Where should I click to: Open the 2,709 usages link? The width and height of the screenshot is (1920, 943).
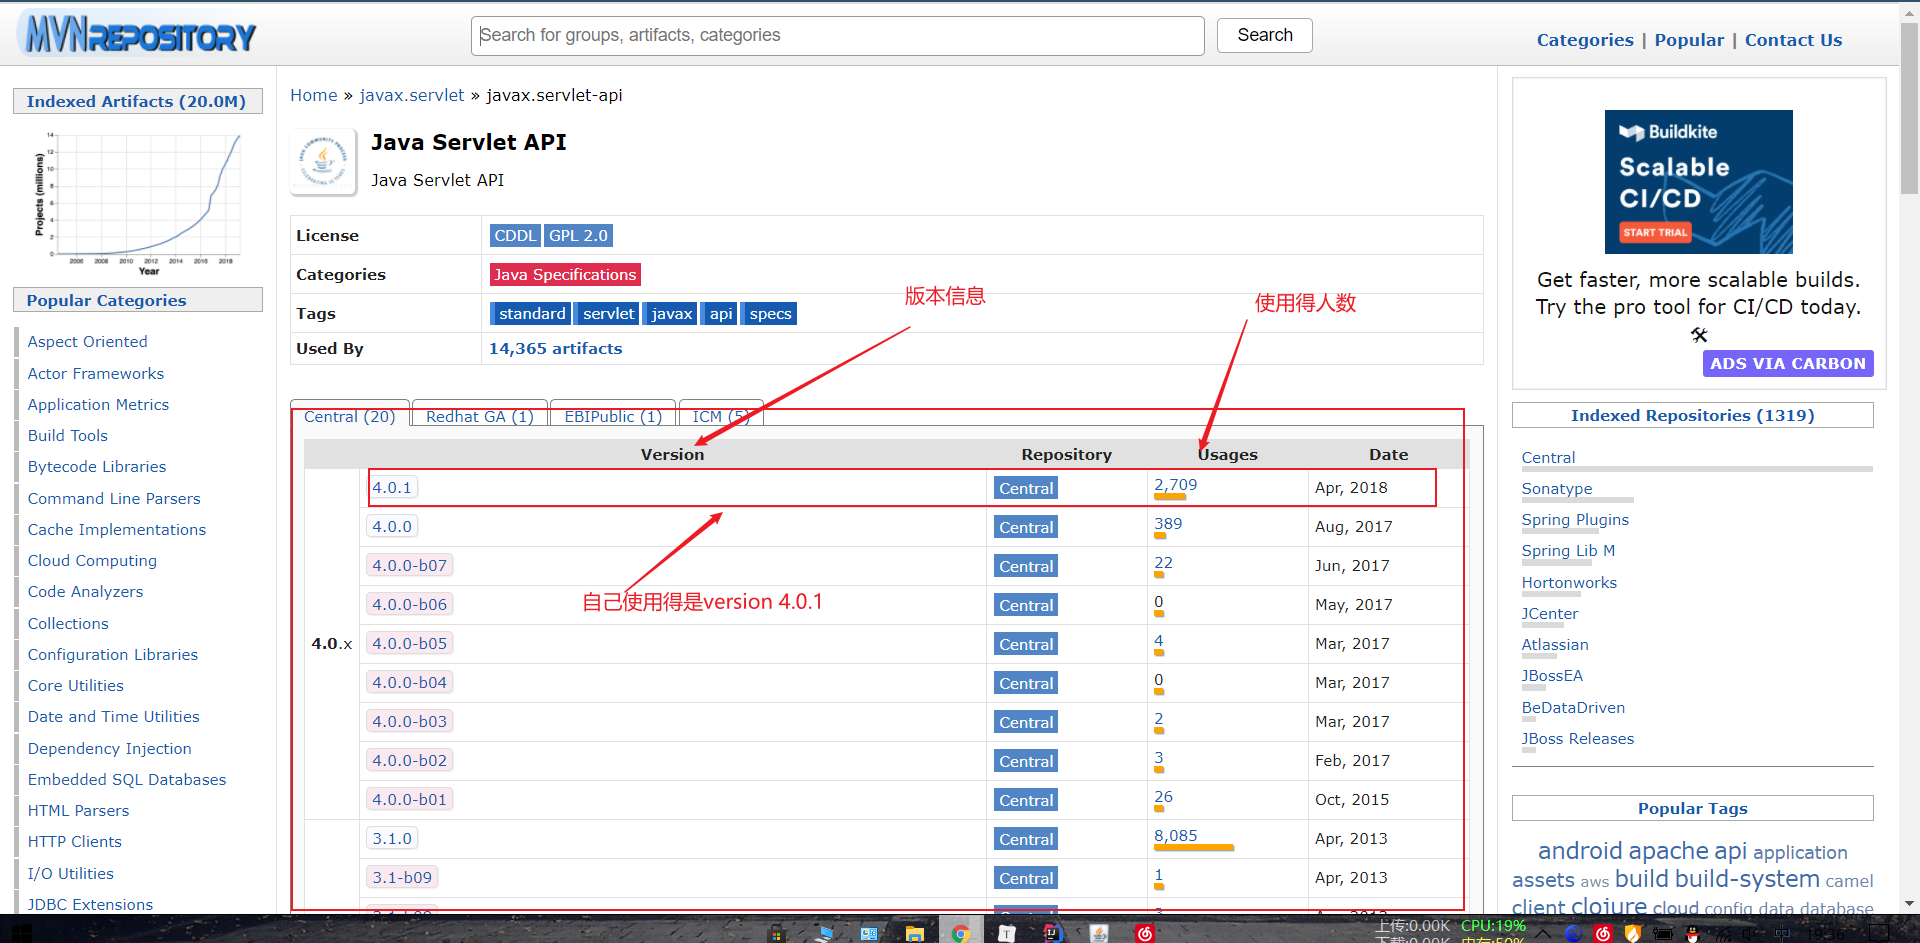tap(1175, 485)
